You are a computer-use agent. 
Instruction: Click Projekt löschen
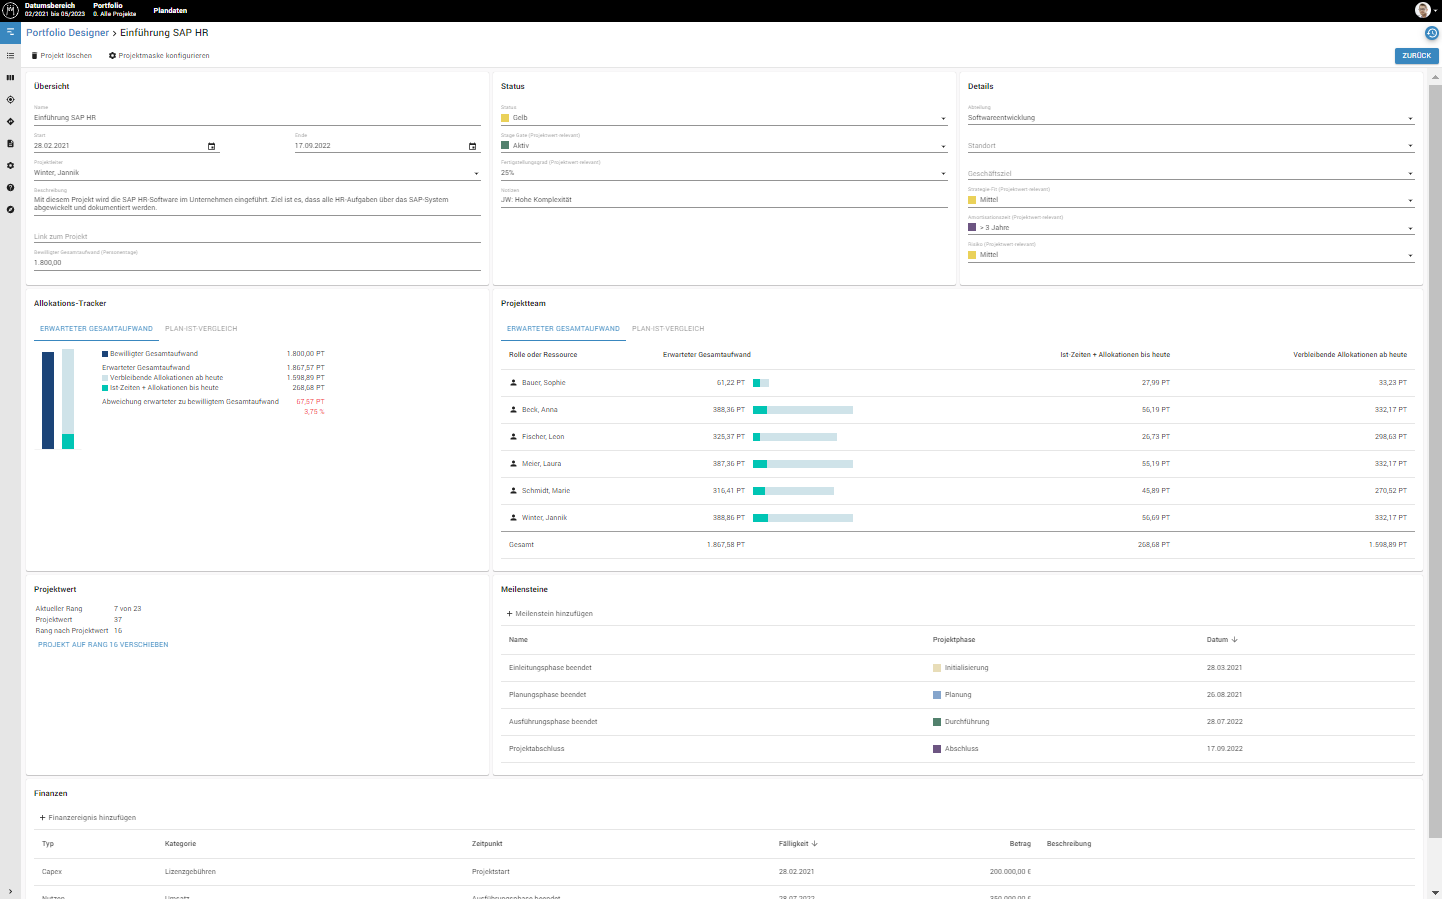61,56
